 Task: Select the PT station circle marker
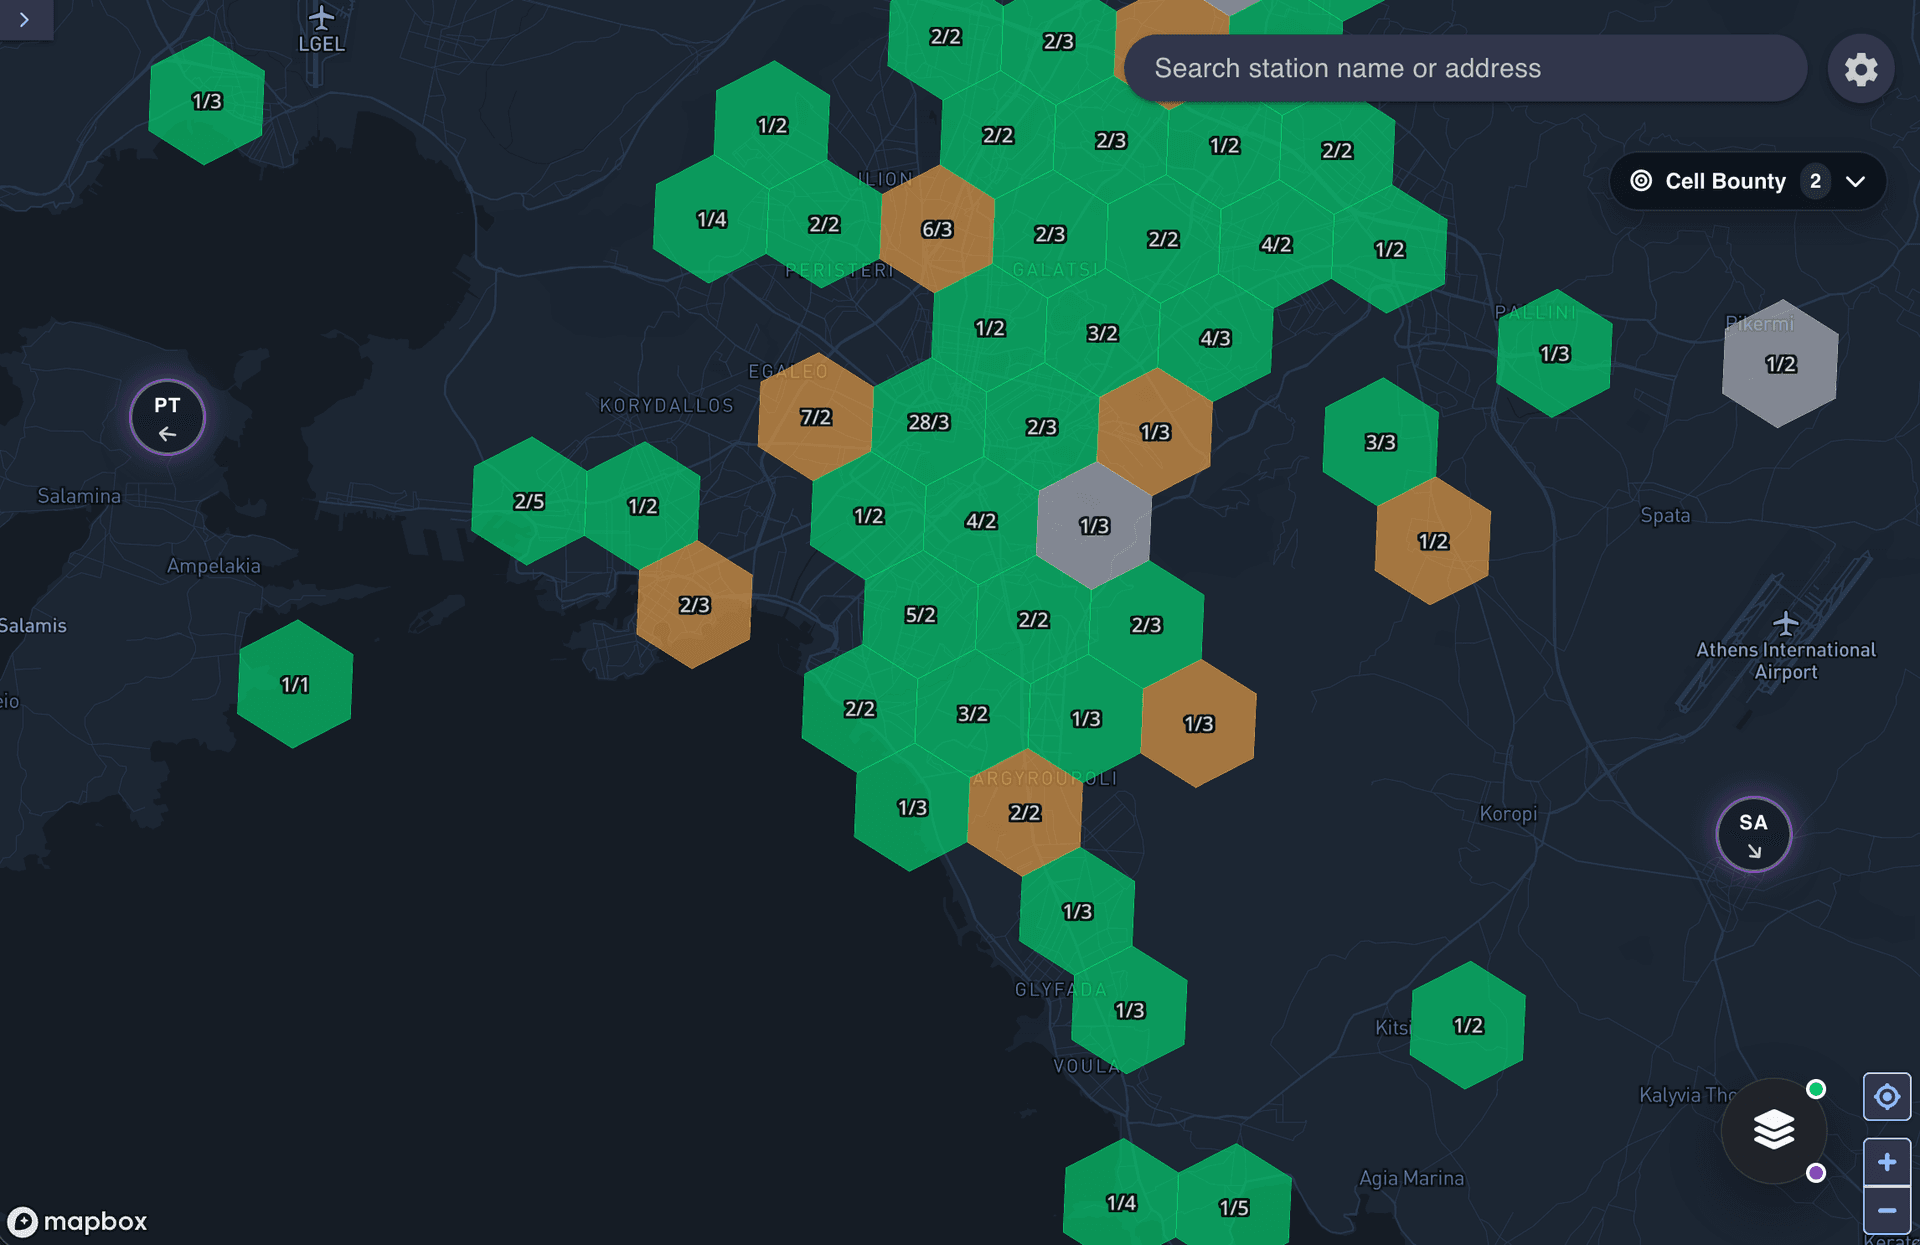tap(166, 417)
